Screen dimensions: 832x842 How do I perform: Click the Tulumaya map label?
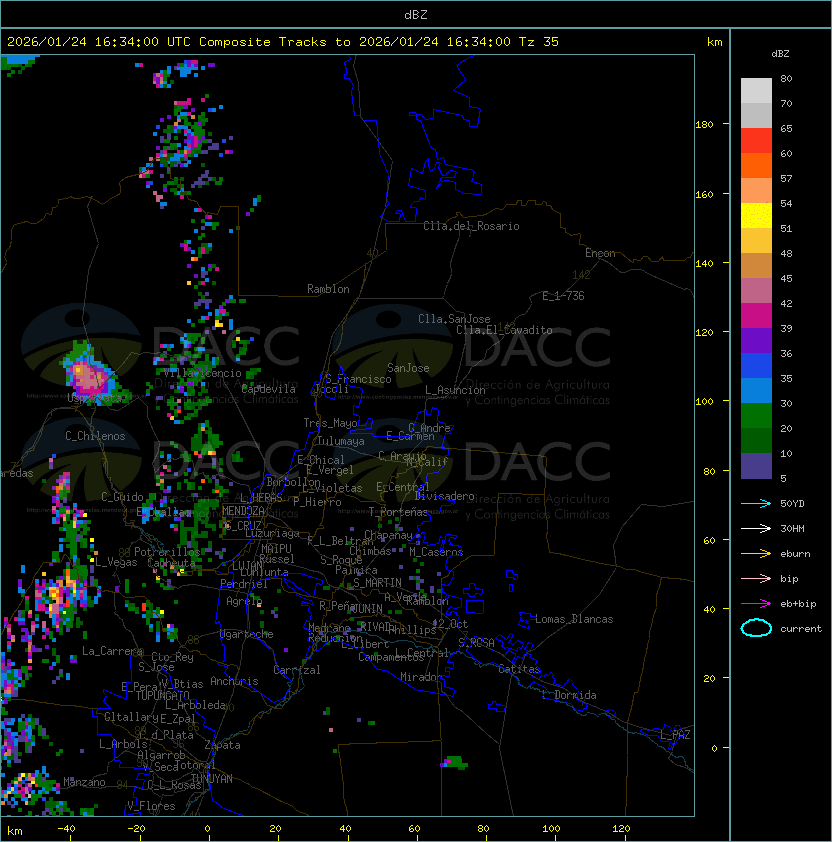341,441
